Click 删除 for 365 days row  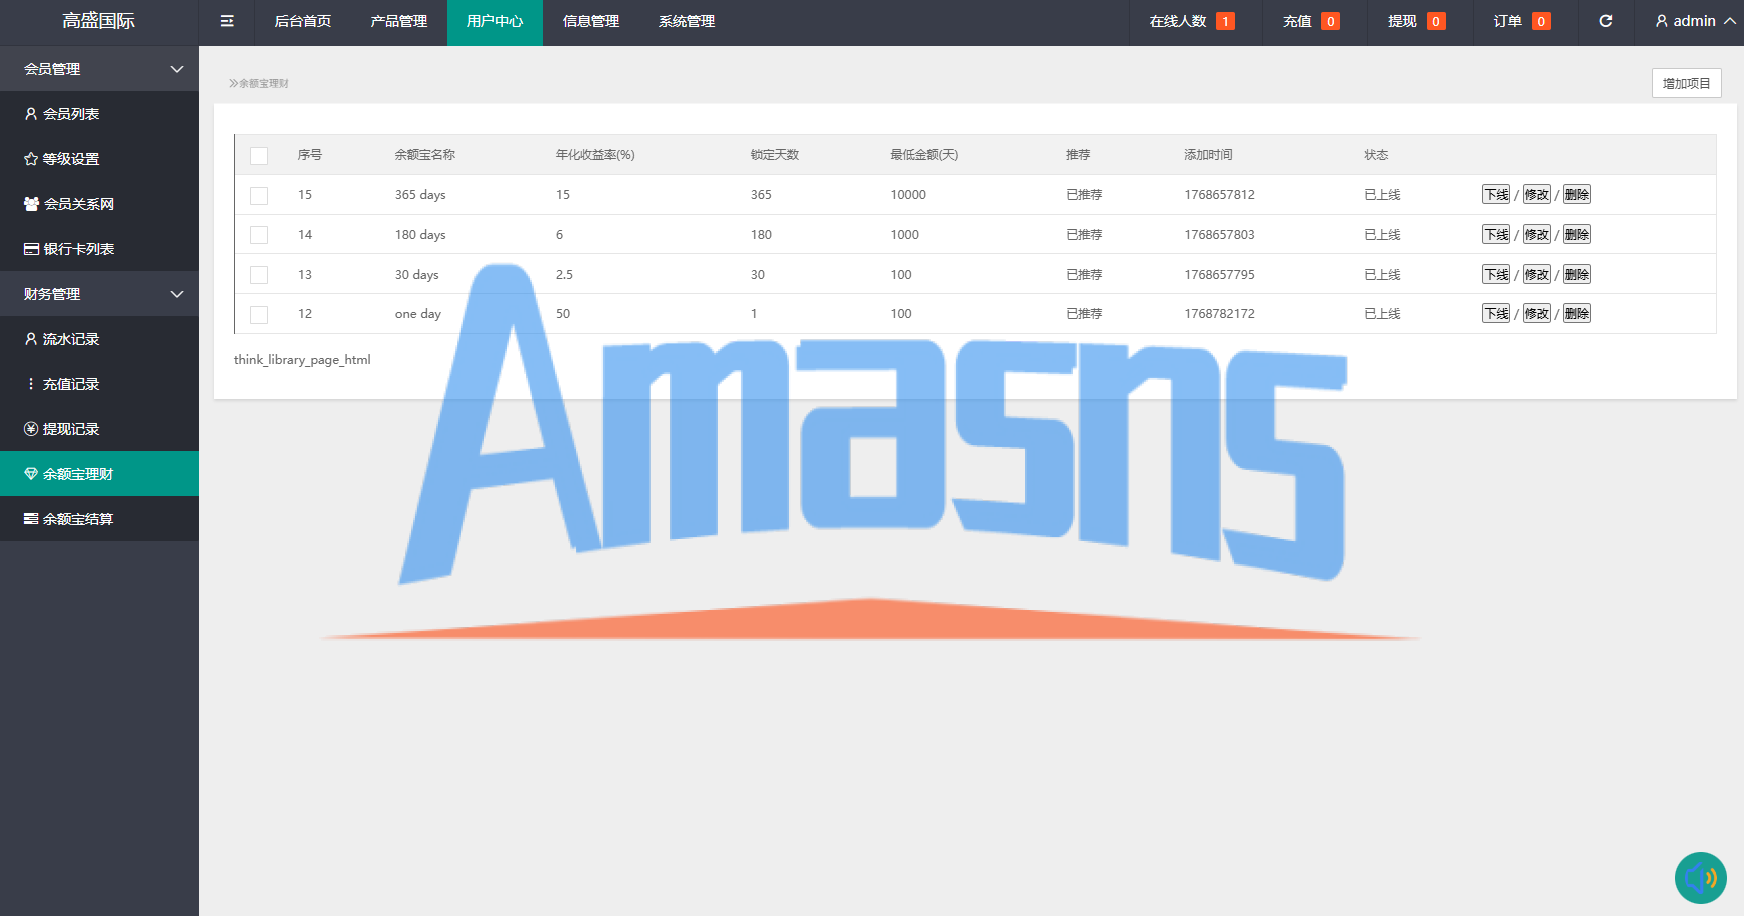tap(1577, 195)
